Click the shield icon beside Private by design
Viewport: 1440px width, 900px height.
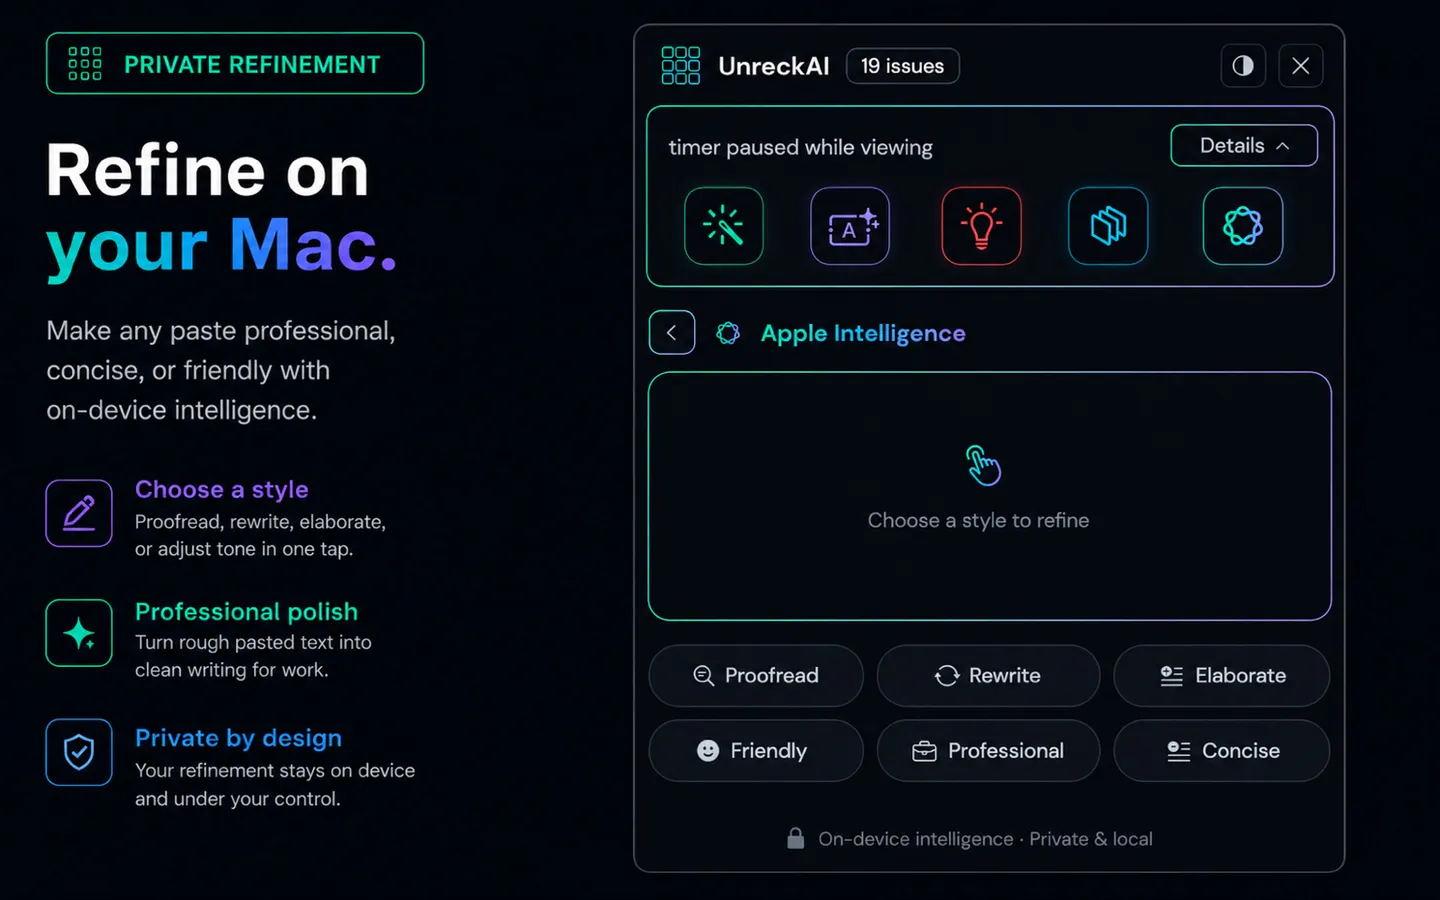[x=79, y=752]
